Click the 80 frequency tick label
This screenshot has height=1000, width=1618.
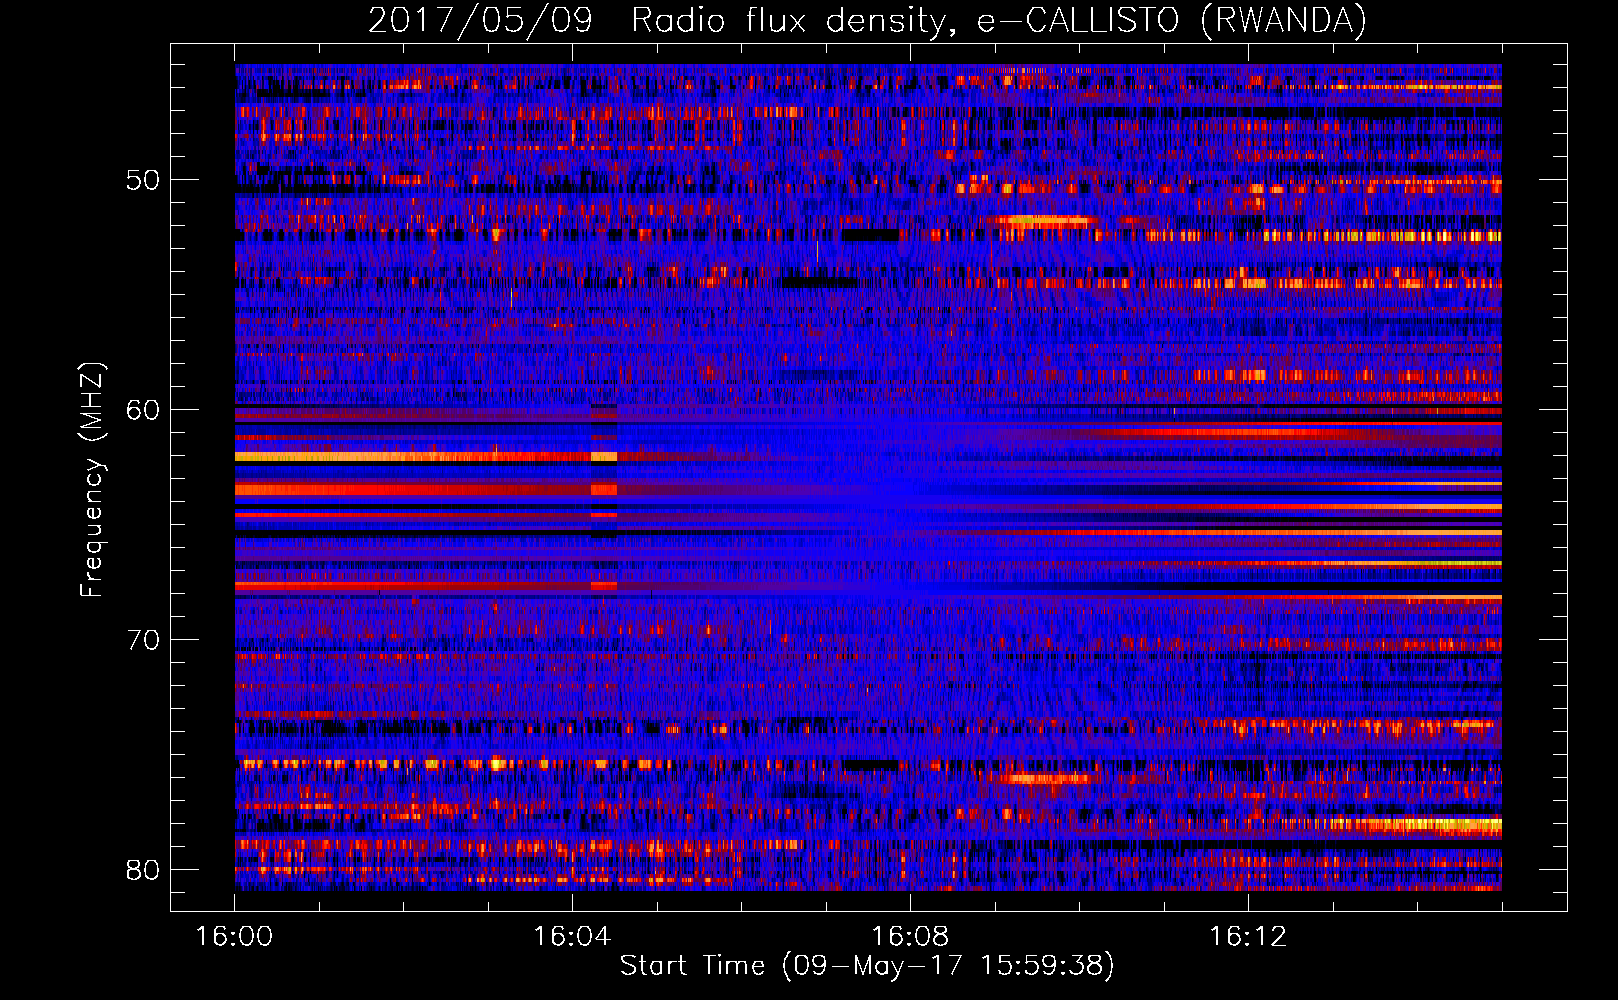[143, 870]
